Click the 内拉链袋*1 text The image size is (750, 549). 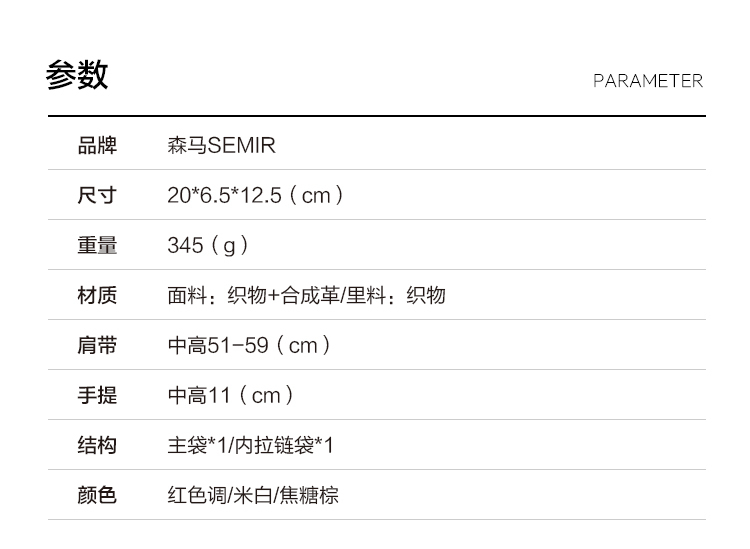point(284,446)
